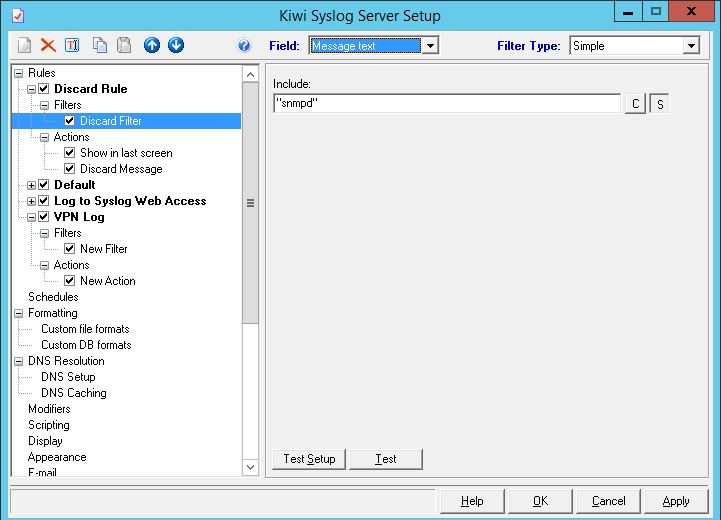This screenshot has width=721, height=520.
Task: Select the New Action tree item
Action: click(108, 281)
